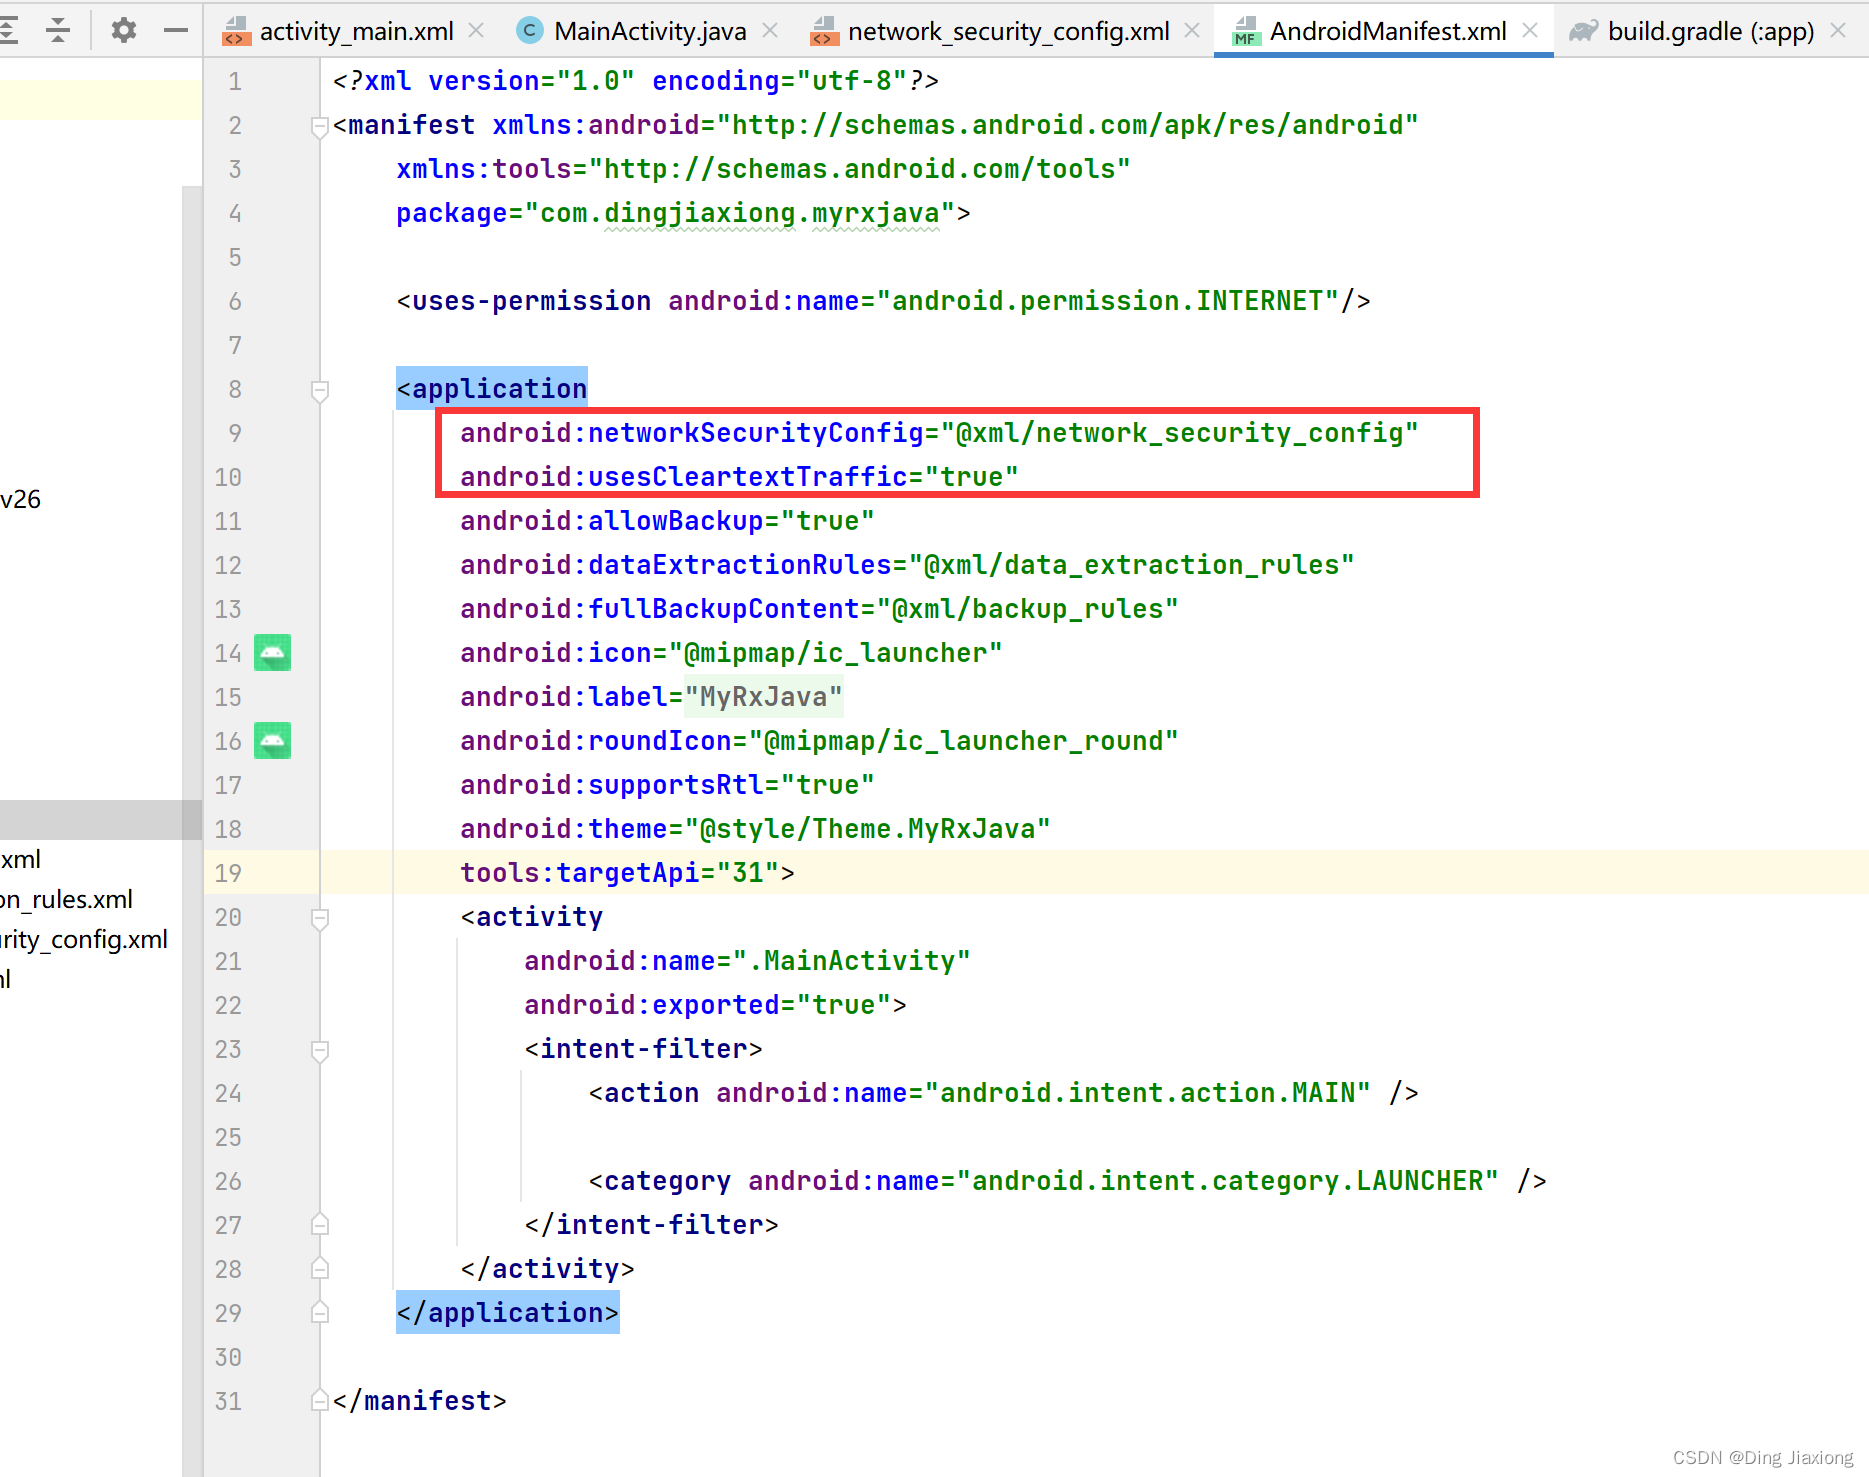Click the xmlns:tools attribute line

(x=763, y=169)
